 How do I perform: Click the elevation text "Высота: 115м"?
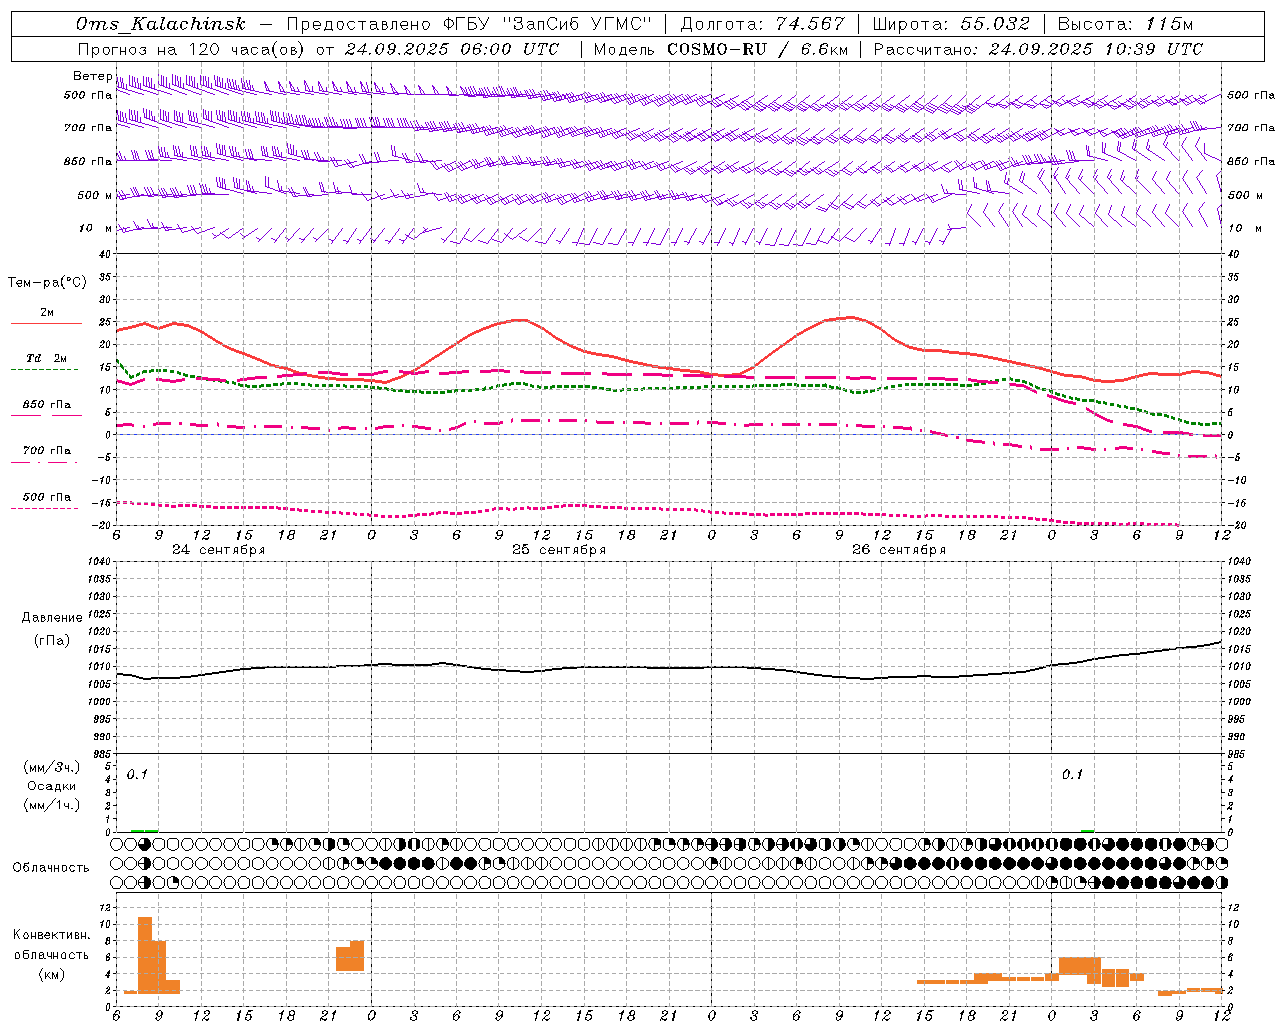(1125, 24)
